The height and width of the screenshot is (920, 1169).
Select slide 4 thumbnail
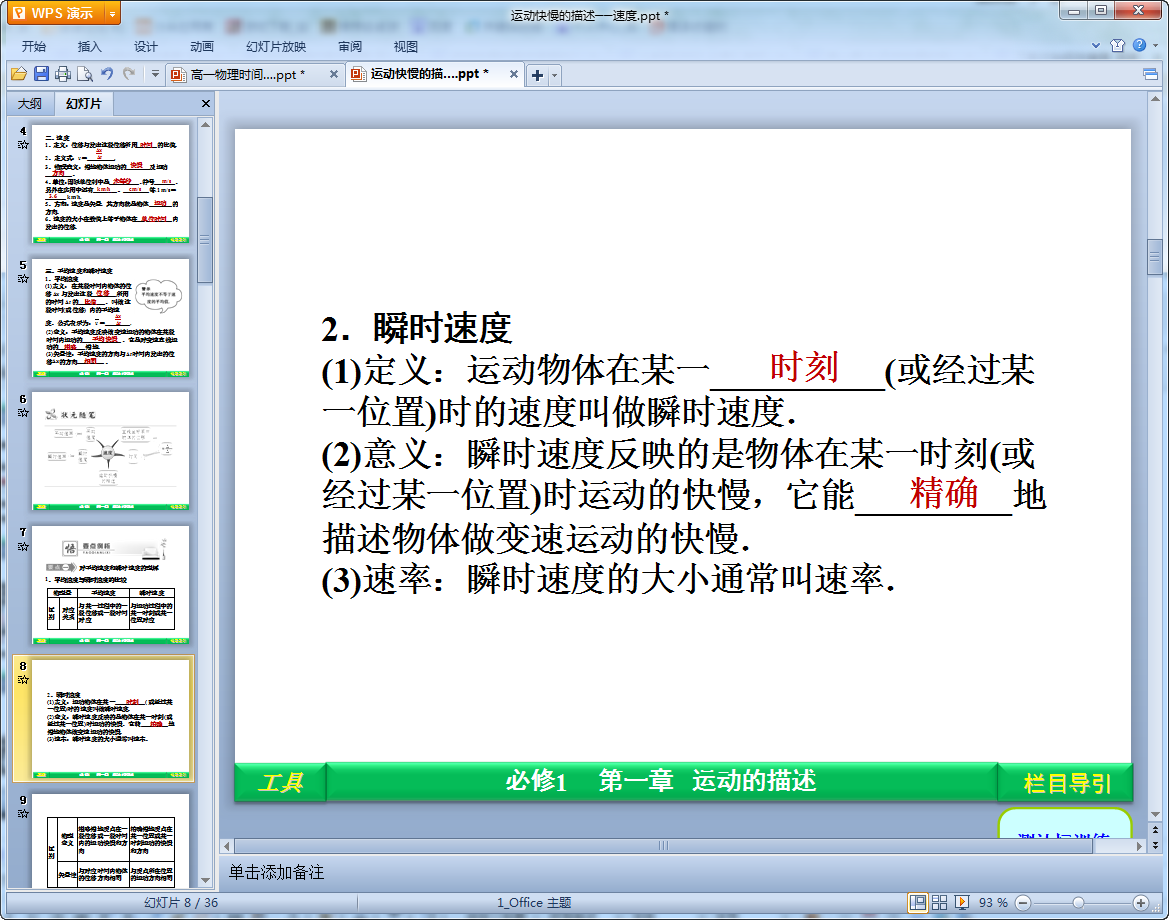point(110,183)
